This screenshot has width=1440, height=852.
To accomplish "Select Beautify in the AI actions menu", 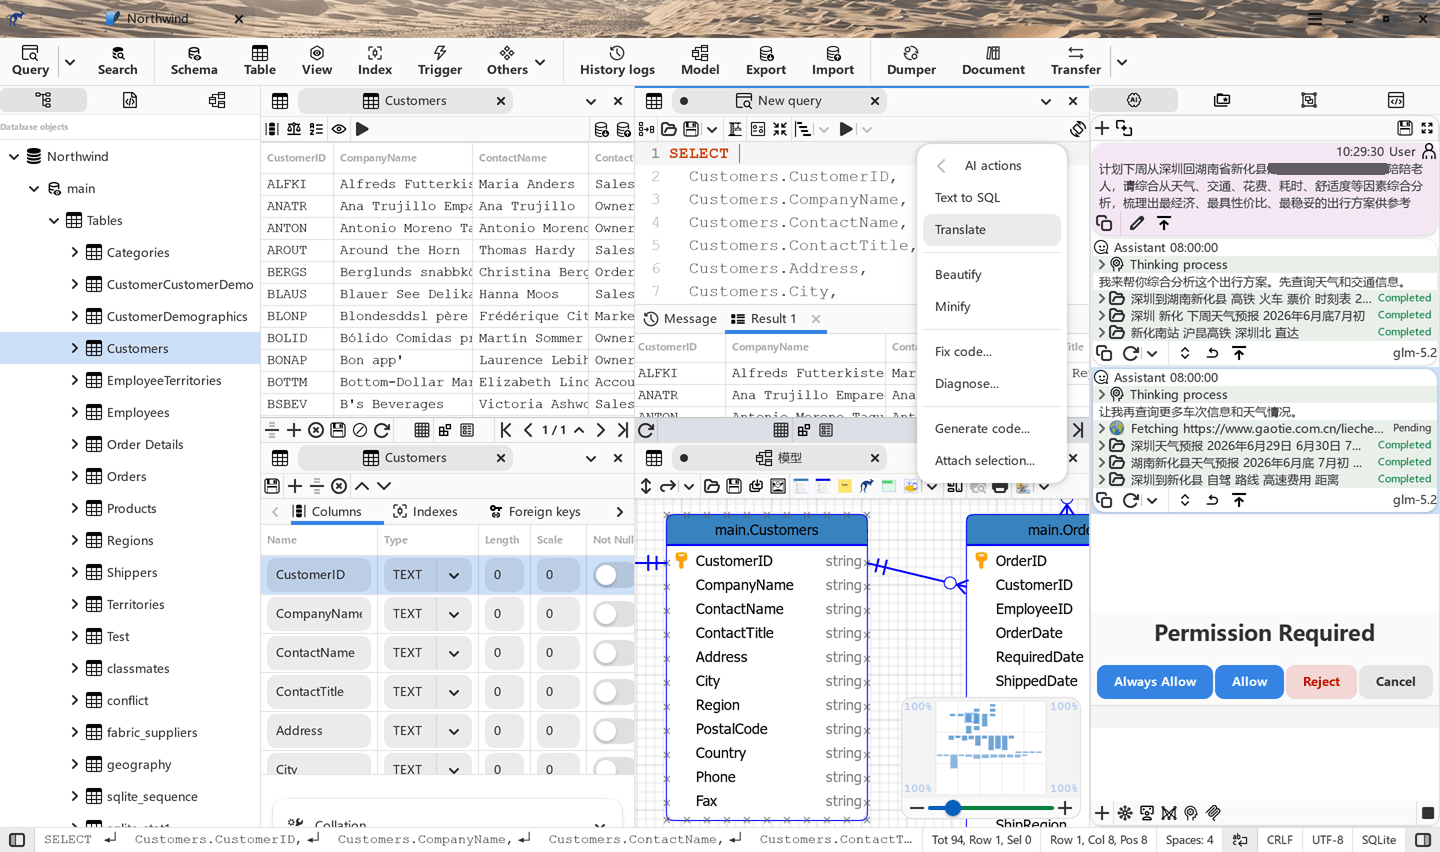I will pos(991,274).
